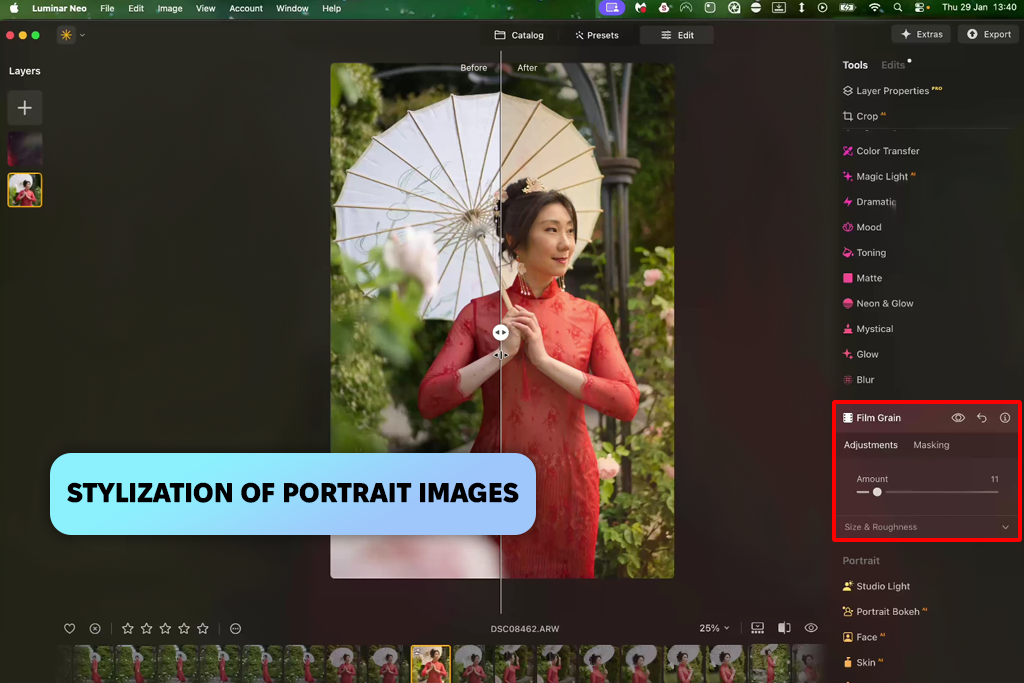Viewport: 1024px width, 683px height.
Task: Click the before/after divider handle
Action: click(x=500, y=333)
